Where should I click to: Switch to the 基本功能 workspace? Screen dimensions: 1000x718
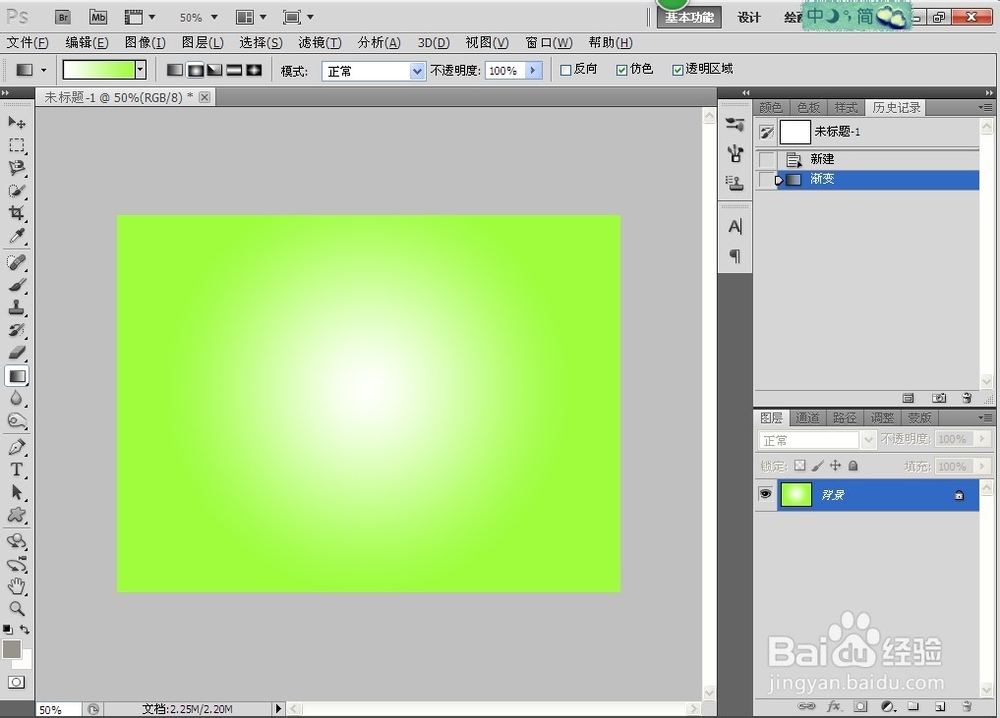click(x=689, y=17)
